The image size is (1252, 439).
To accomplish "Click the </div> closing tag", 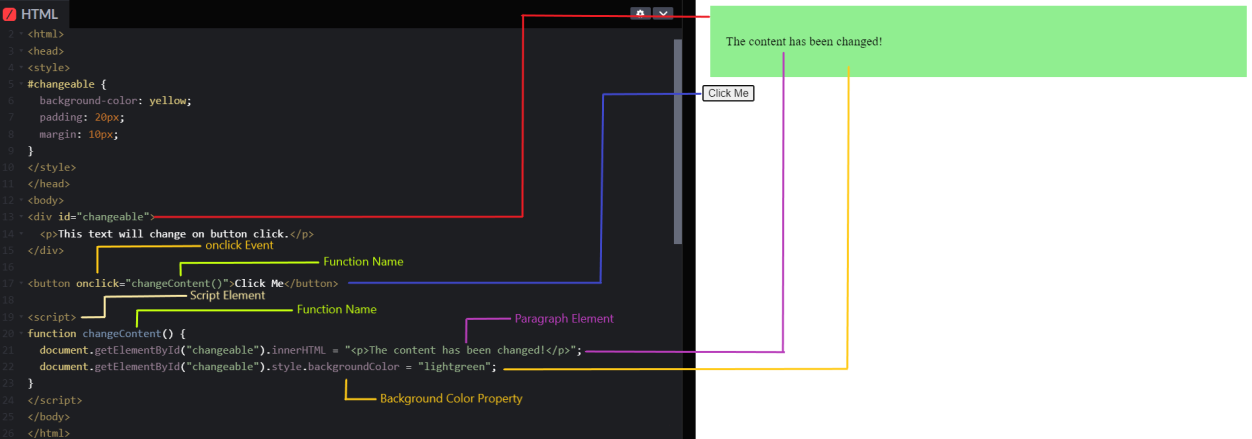I will 46,250.
